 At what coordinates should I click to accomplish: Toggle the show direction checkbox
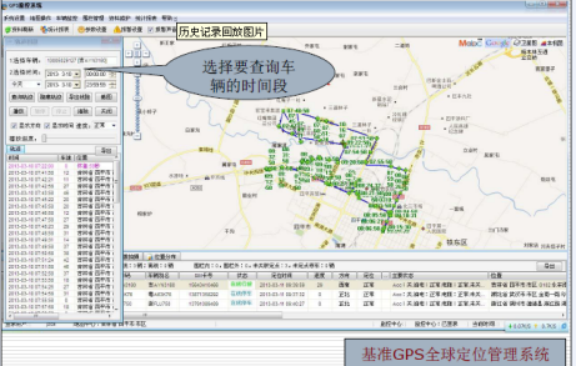pos(14,126)
